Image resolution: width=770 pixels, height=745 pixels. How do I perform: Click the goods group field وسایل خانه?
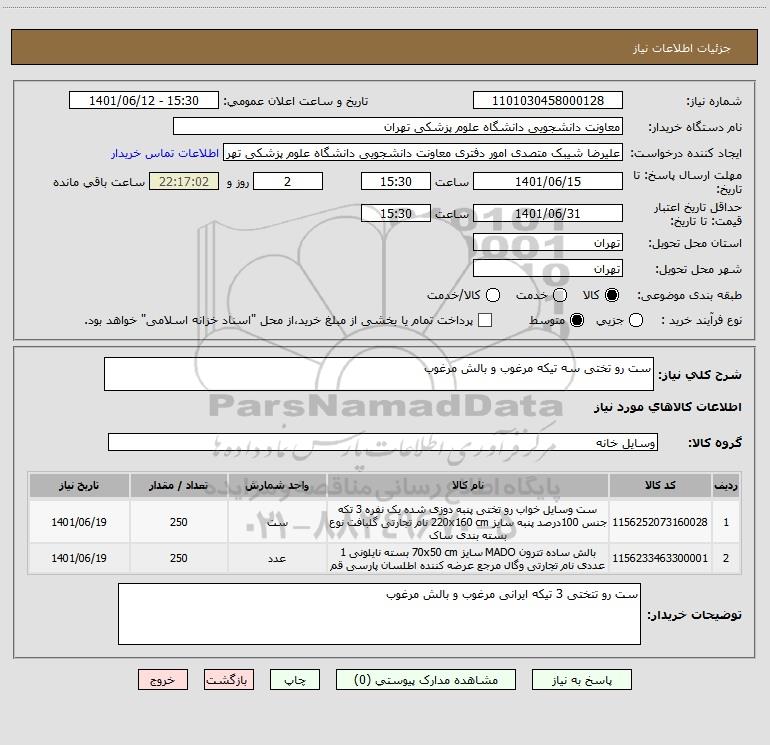click(383, 442)
